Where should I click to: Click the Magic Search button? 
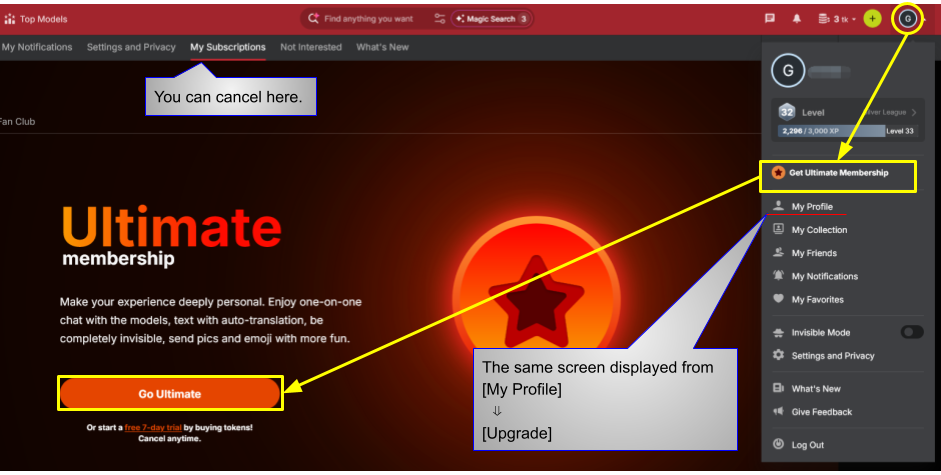[x=491, y=19]
